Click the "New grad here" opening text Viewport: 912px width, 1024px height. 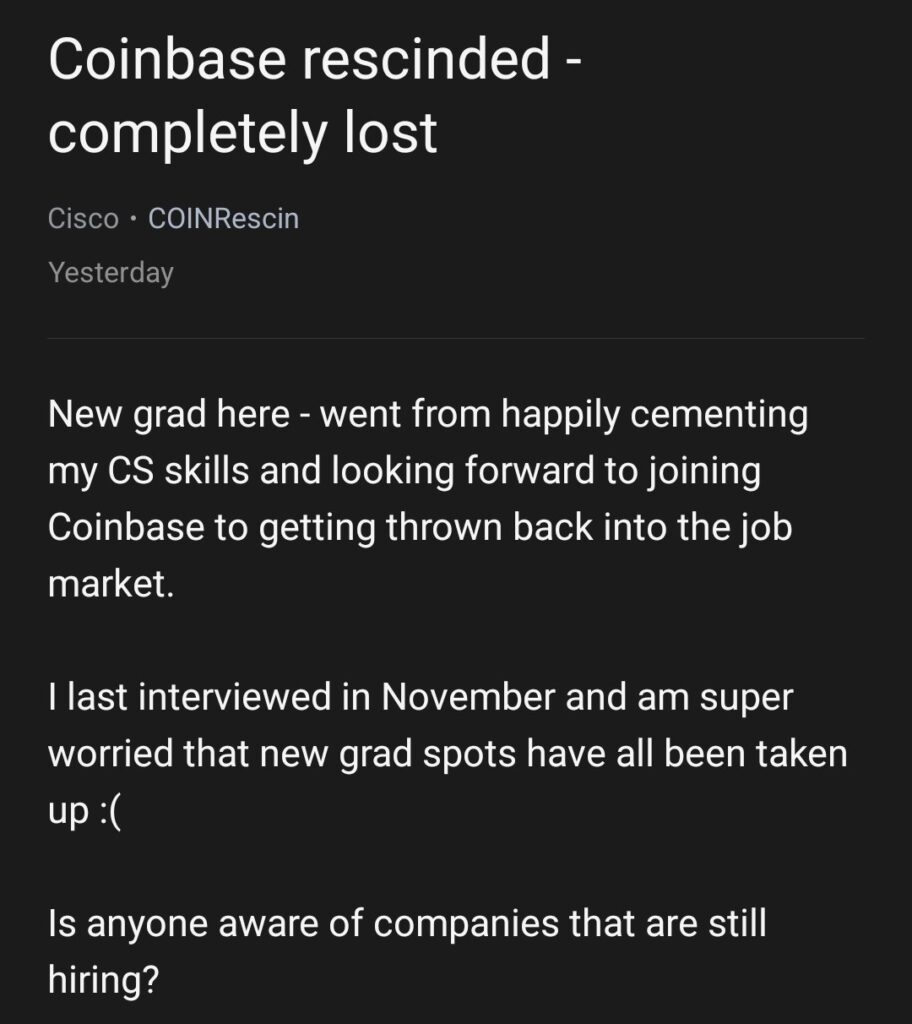(169, 415)
